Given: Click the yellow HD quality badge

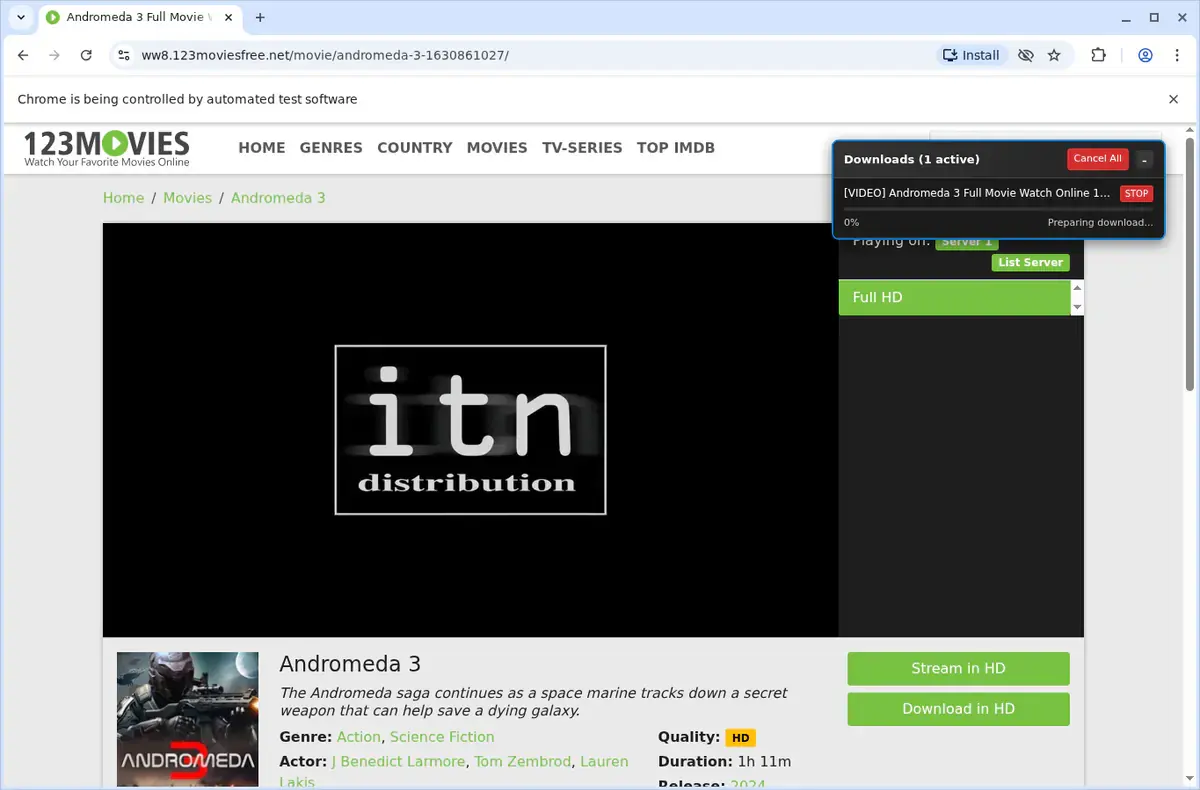Looking at the screenshot, I should click(x=740, y=738).
